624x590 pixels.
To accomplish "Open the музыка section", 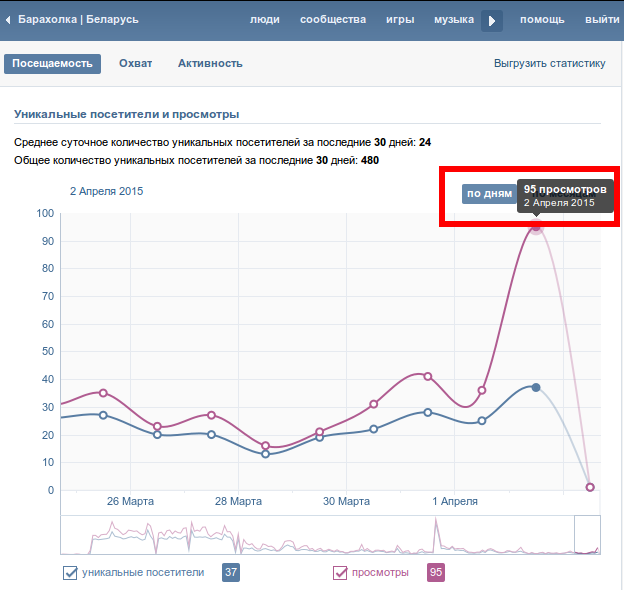I will (454, 20).
